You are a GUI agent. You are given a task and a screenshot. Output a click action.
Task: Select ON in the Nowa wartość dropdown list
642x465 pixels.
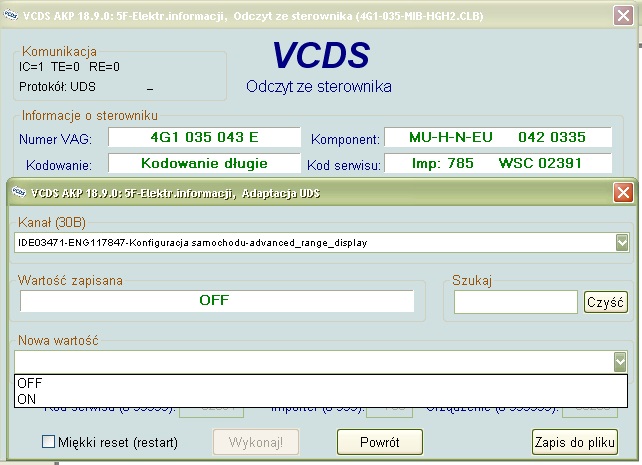(x=321, y=399)
